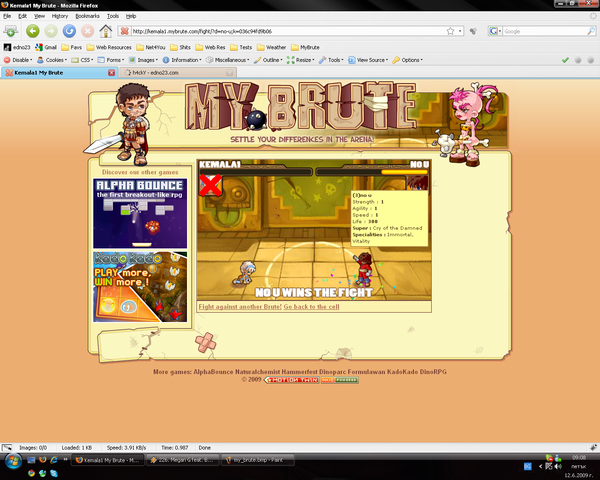The width and height of the screenshot is (600, 480).
Task: Expand the Disable dropdown in developer toolbar
Action: [18, 60]
